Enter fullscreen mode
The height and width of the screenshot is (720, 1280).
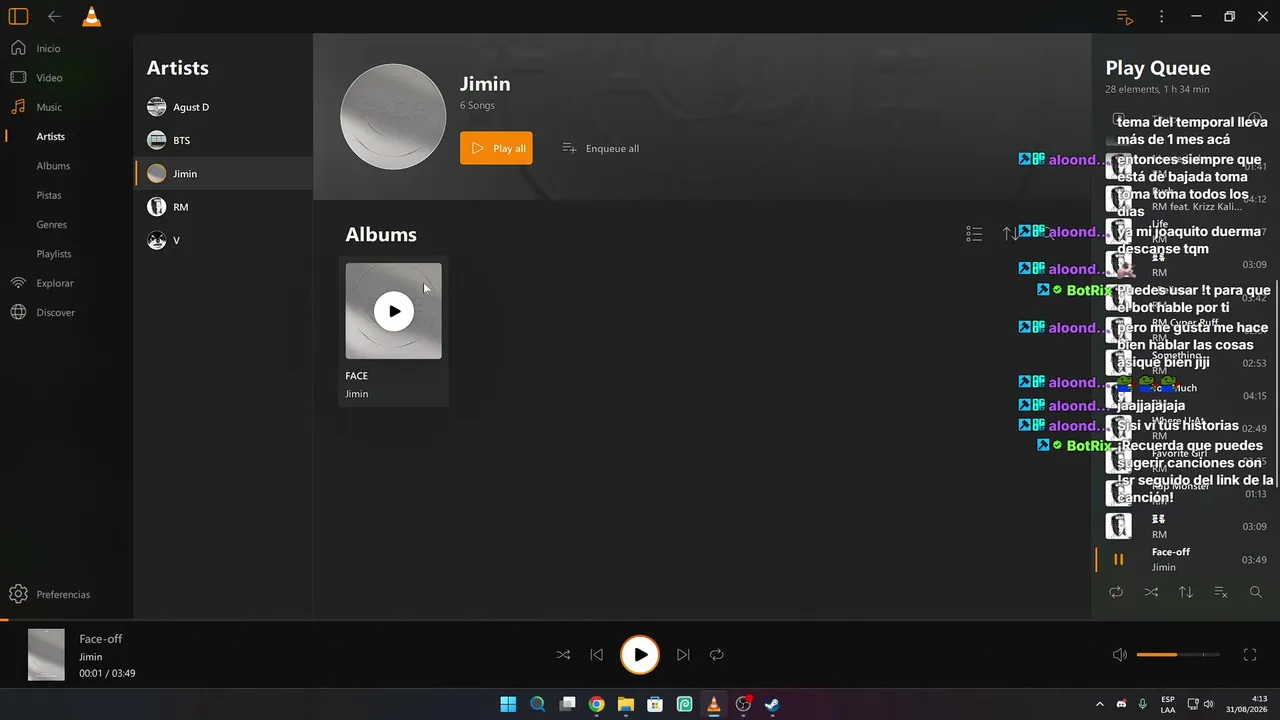coord(1249,655)
